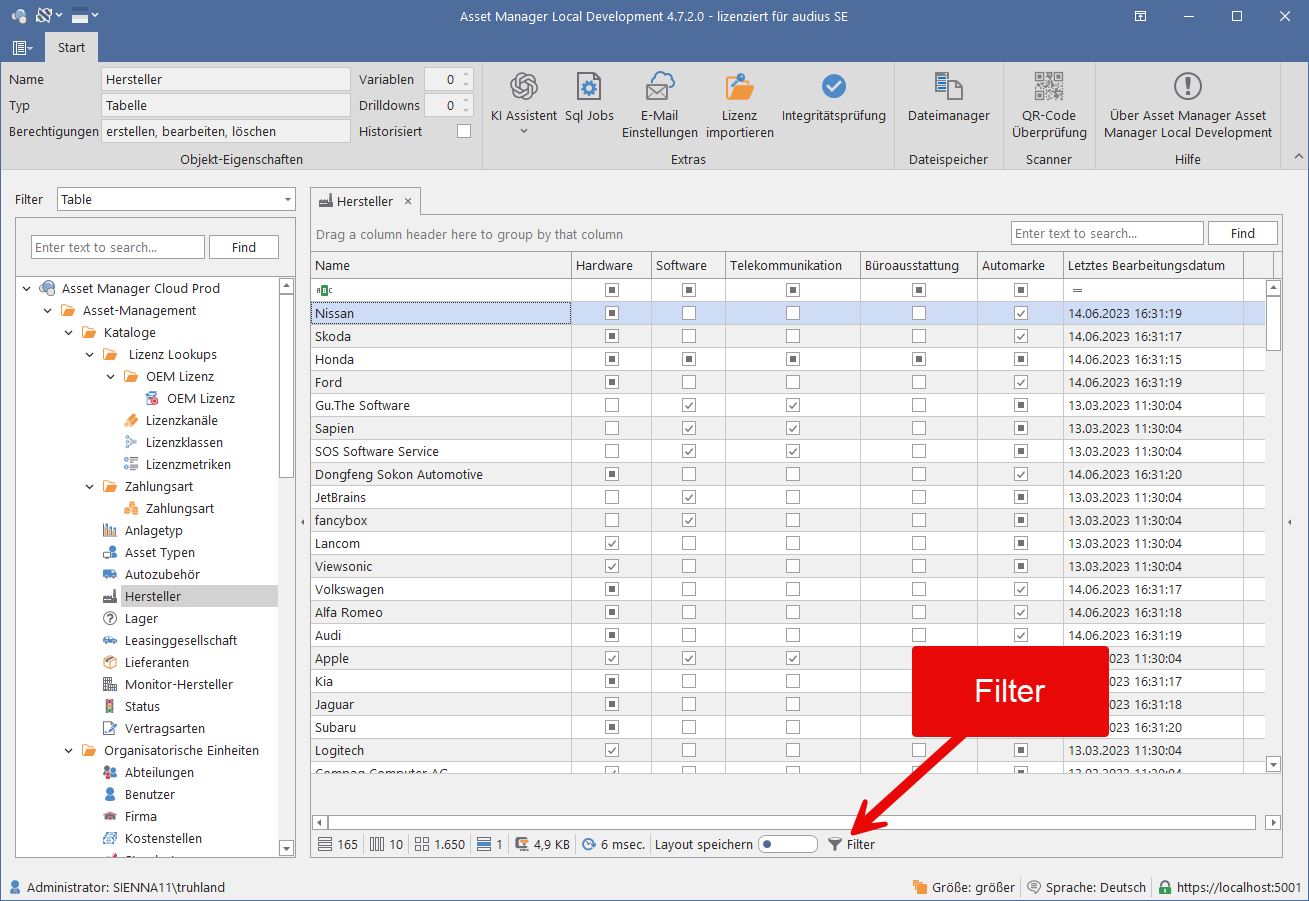The height and width of the screenshot is (901, 1309).
Task: Click Find button above the grid
Action: click(1243, 233)
